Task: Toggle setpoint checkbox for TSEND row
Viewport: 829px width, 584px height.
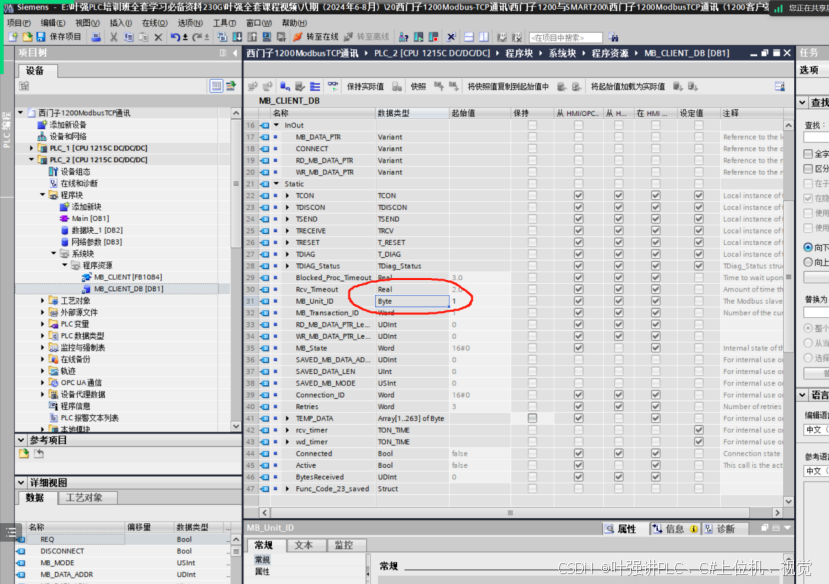Action: click(698, 219)
